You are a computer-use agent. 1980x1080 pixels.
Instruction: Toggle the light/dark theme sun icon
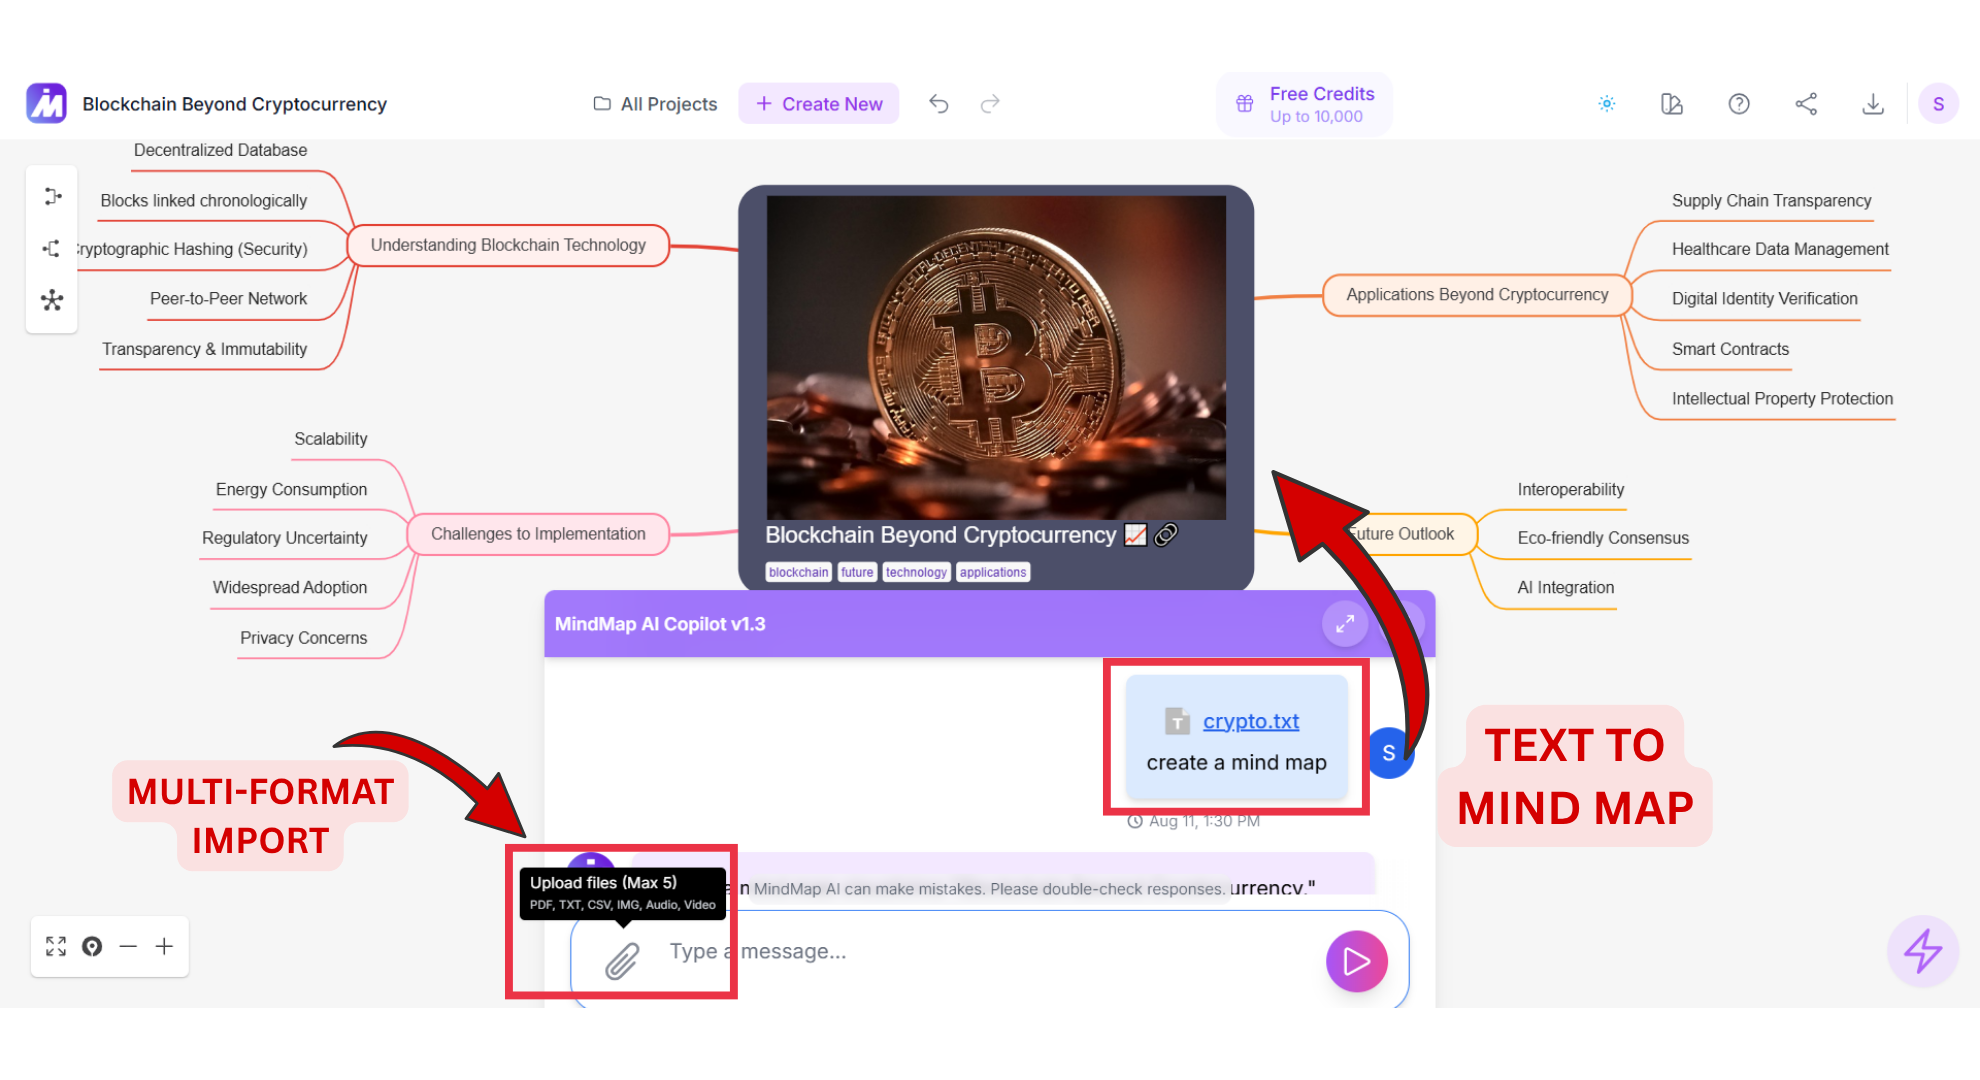pyautogui.click(x=1607, y=104)
